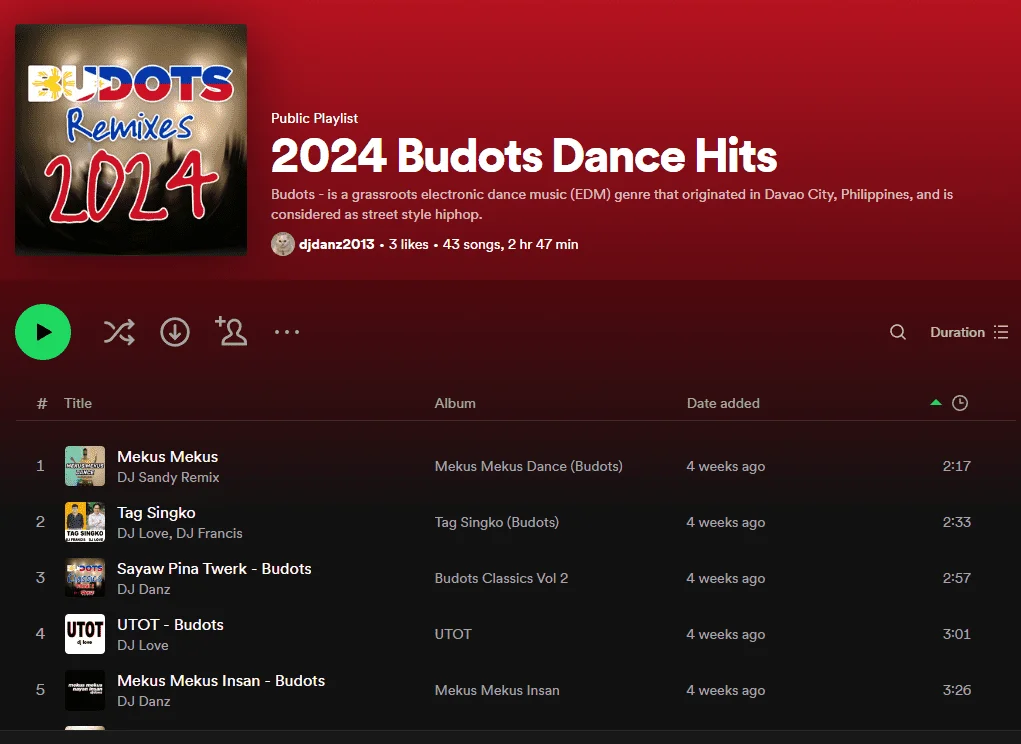Viewport: 1021px width, 744px height.
Task: Click the Budots playlist description text
Action: click(612, 204)
